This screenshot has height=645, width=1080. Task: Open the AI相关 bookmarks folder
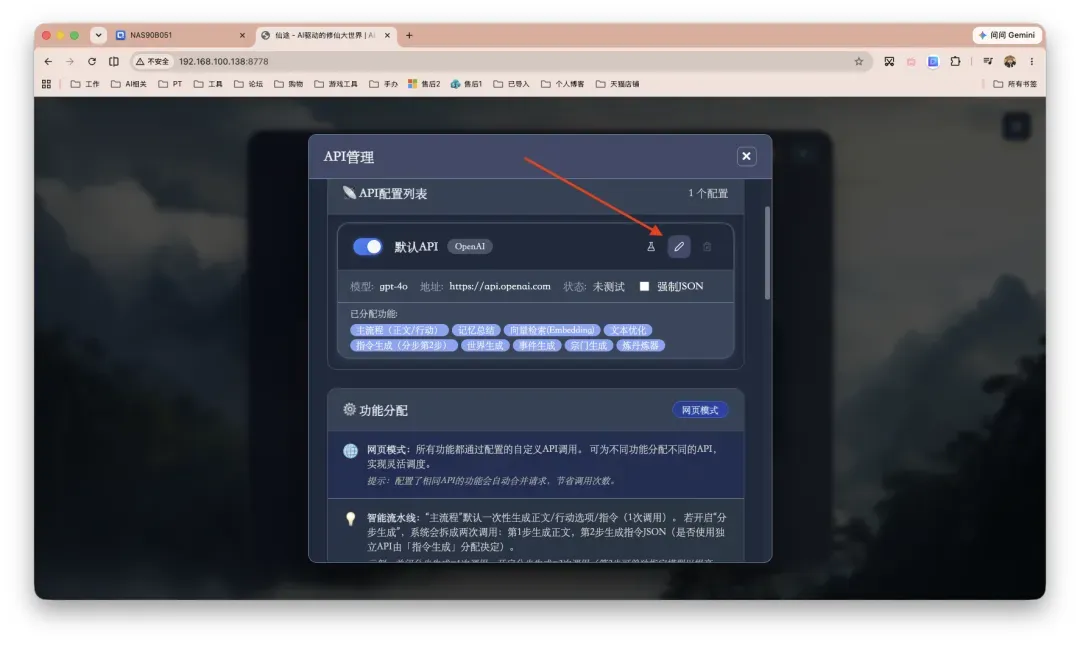pos(129,84)
